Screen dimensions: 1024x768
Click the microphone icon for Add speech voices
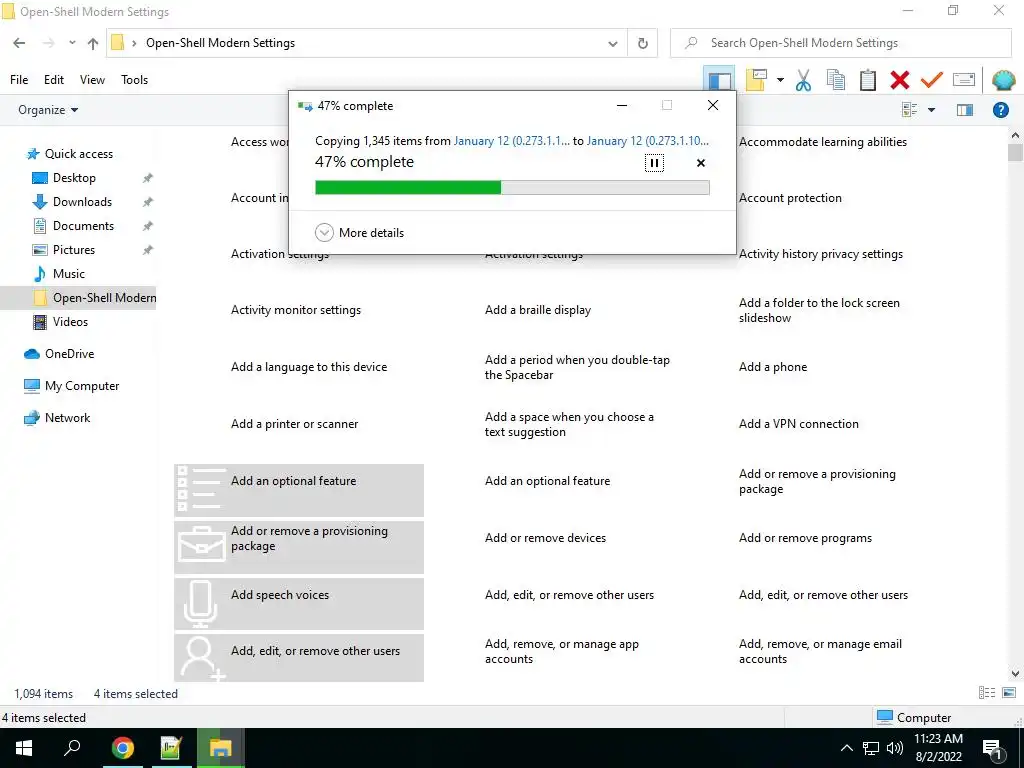(200, 603)
